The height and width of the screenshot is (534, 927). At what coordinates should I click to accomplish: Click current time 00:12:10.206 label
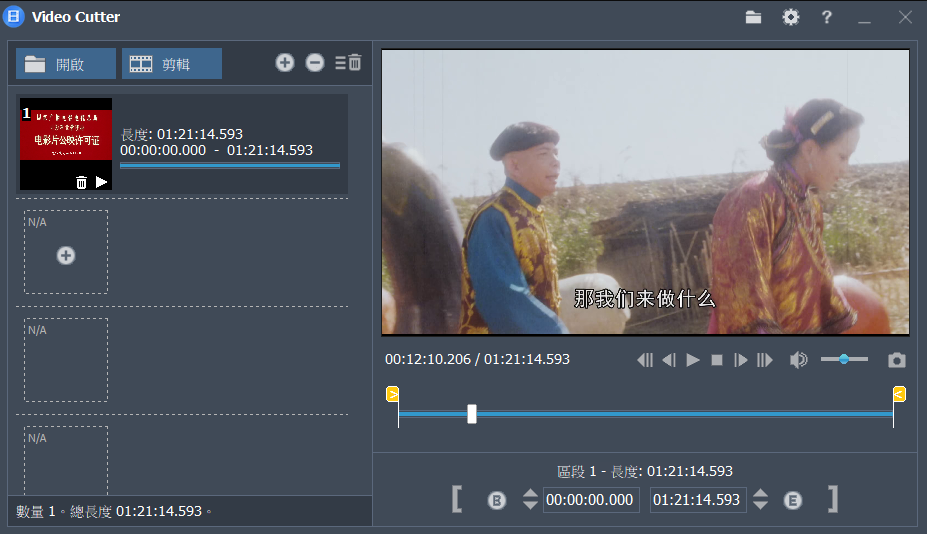[x=428, y=359]
